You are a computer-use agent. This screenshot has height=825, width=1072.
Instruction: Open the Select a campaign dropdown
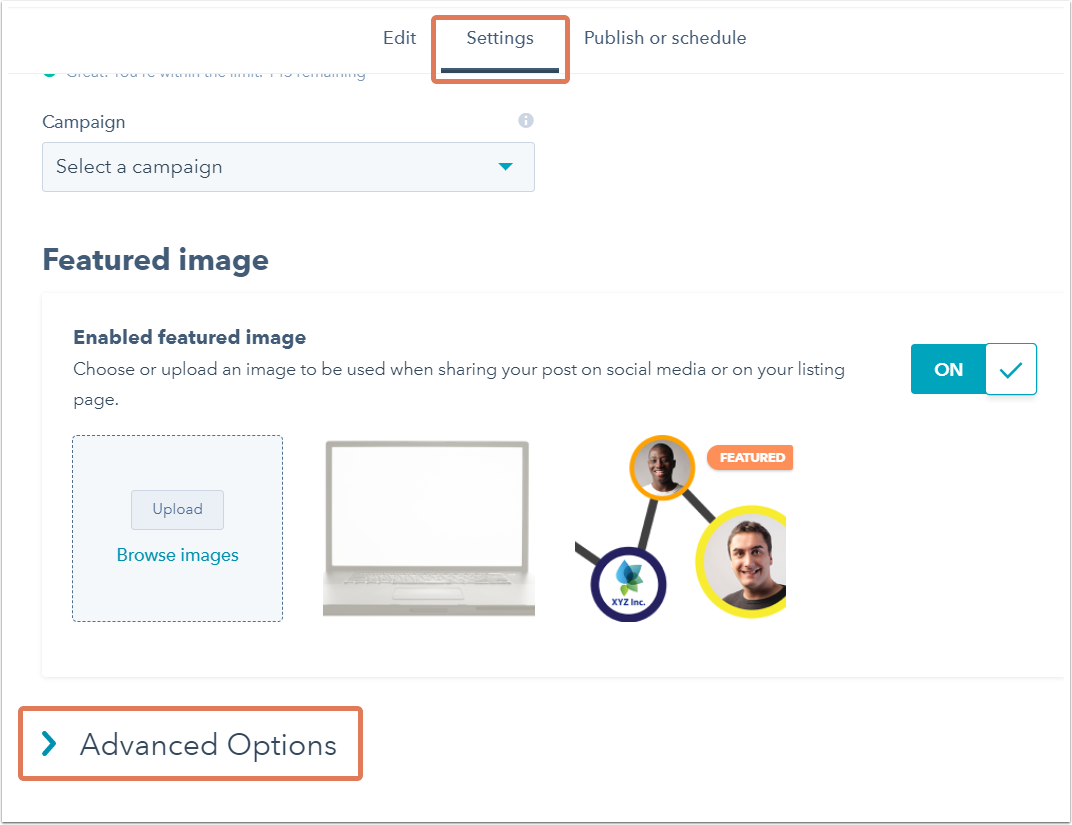click(288, 167)
